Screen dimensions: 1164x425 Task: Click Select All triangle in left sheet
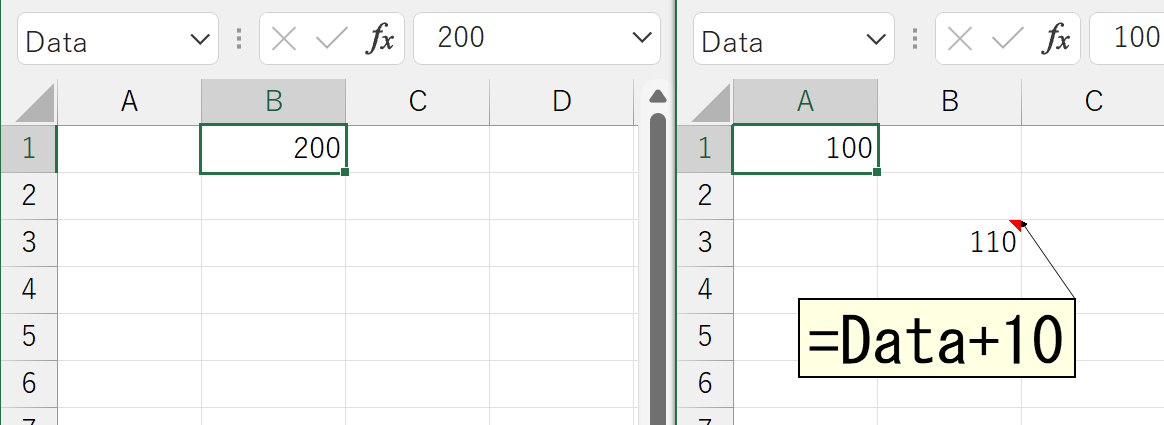30,101
